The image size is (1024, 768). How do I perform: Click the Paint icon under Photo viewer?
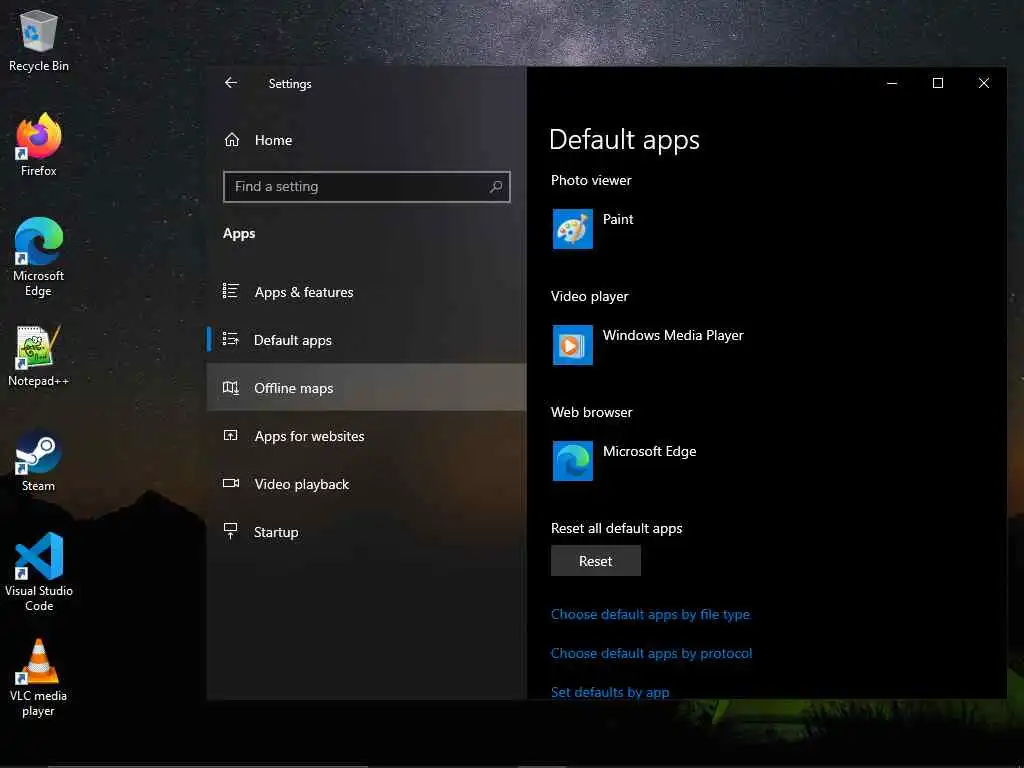pyautogui.click(x=573, y=229)
